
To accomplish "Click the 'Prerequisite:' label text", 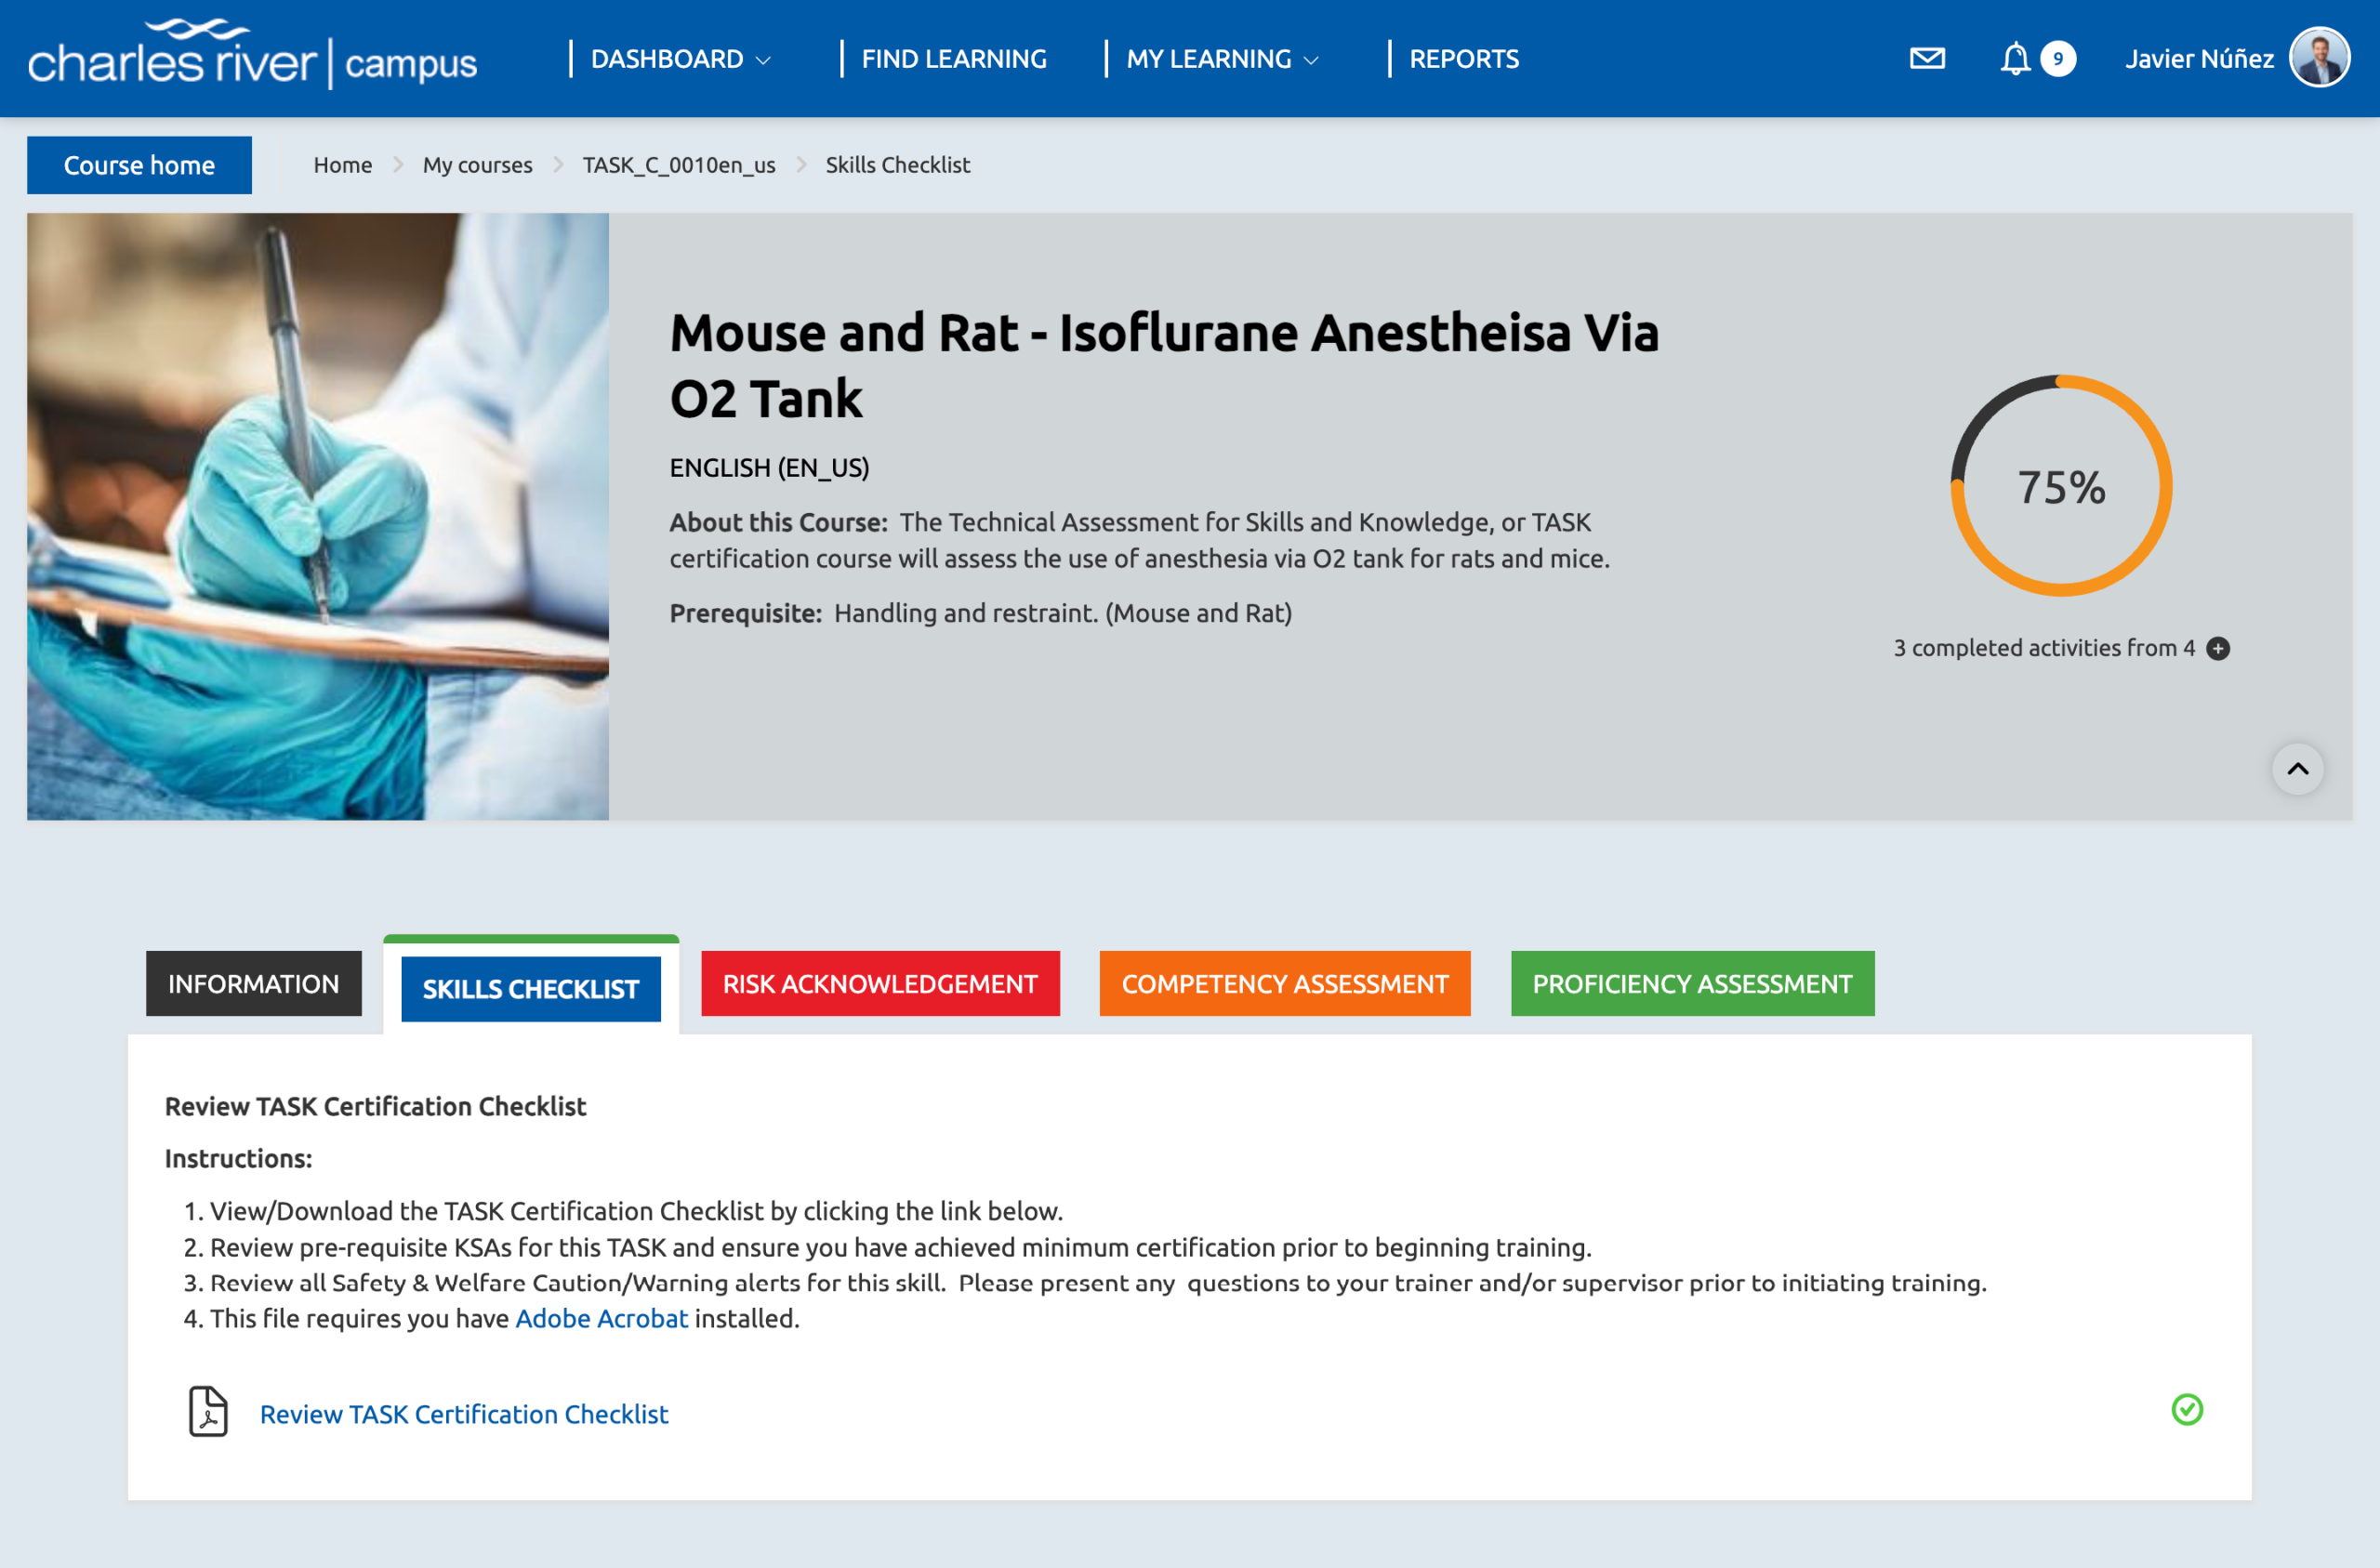I will coord(745,613).
